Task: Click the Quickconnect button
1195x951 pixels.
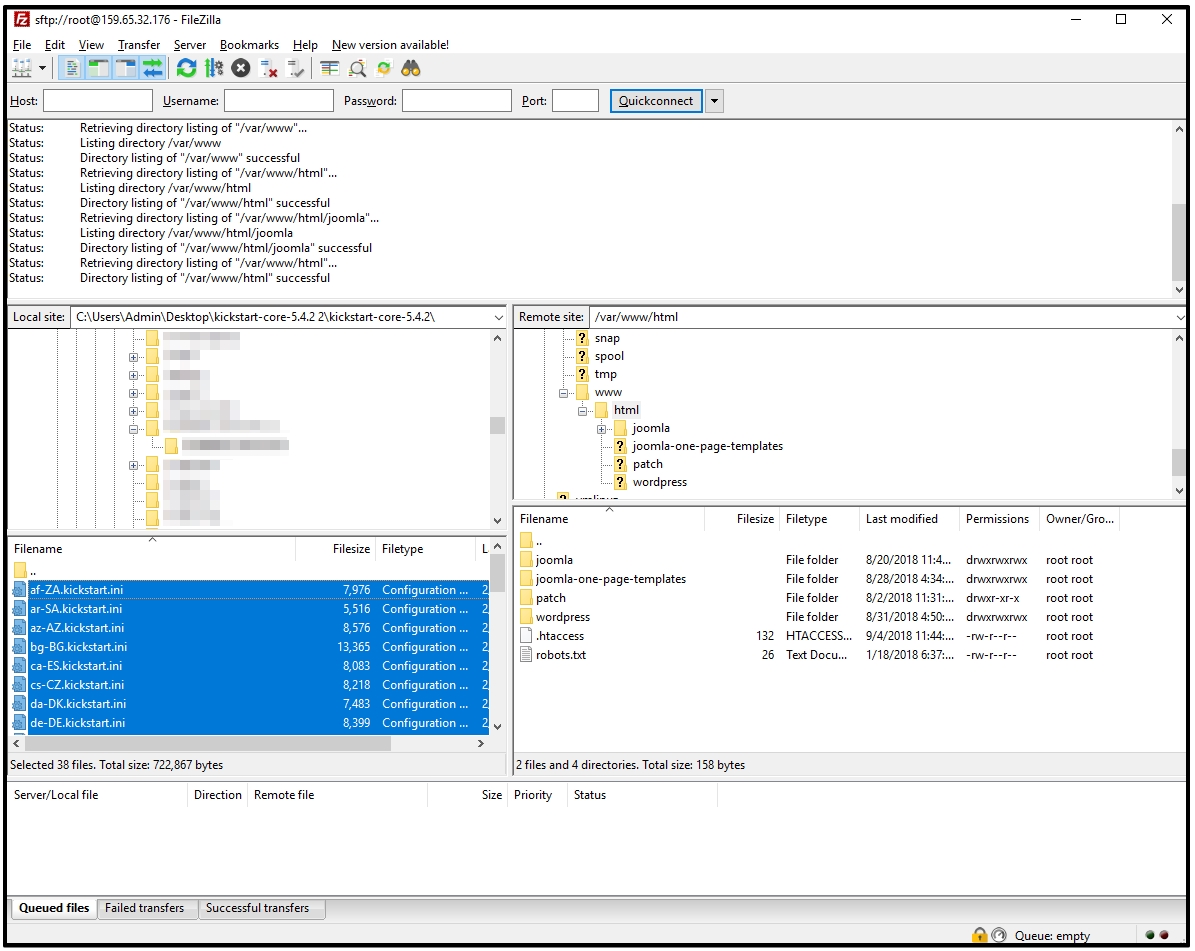Action: click(656, 101)
